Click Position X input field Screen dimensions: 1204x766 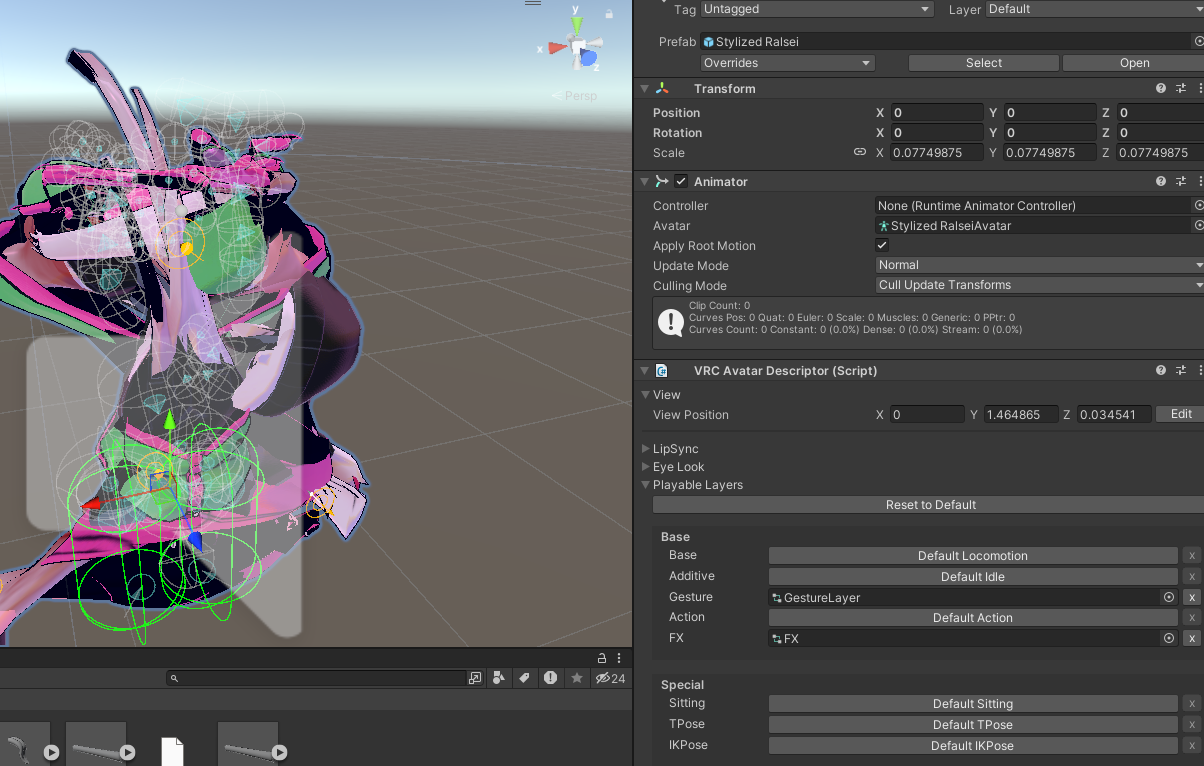coord(937,113)
